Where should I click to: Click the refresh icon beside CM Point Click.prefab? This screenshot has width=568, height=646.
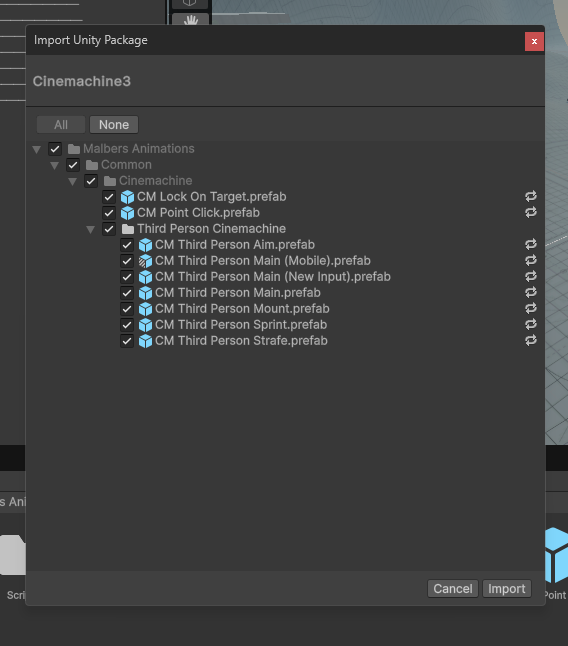coord(531,213)
